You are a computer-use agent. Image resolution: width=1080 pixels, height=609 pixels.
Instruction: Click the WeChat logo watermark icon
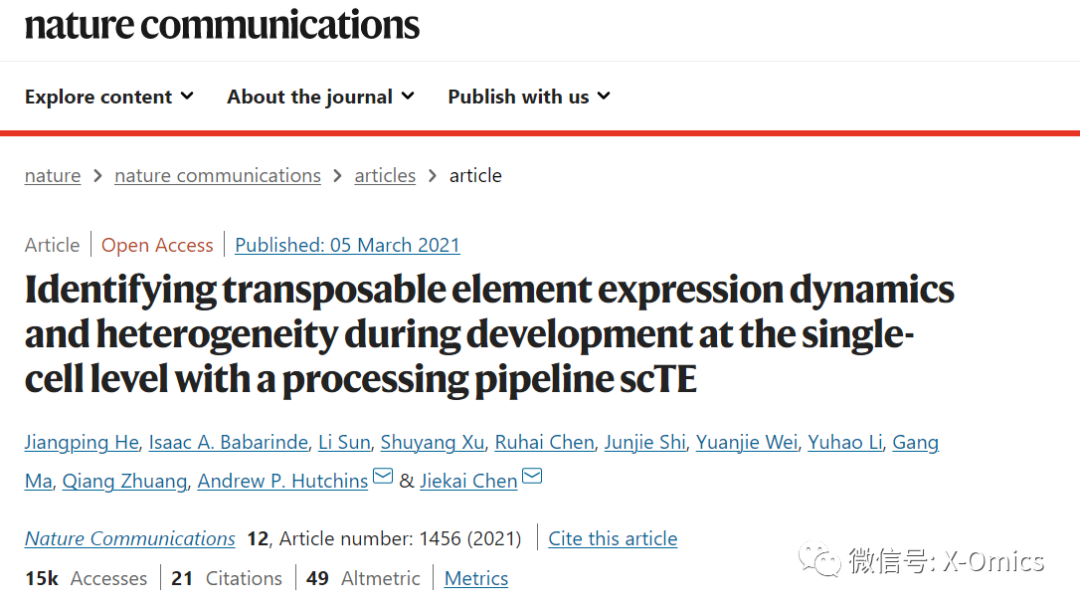tap(824, 561)
